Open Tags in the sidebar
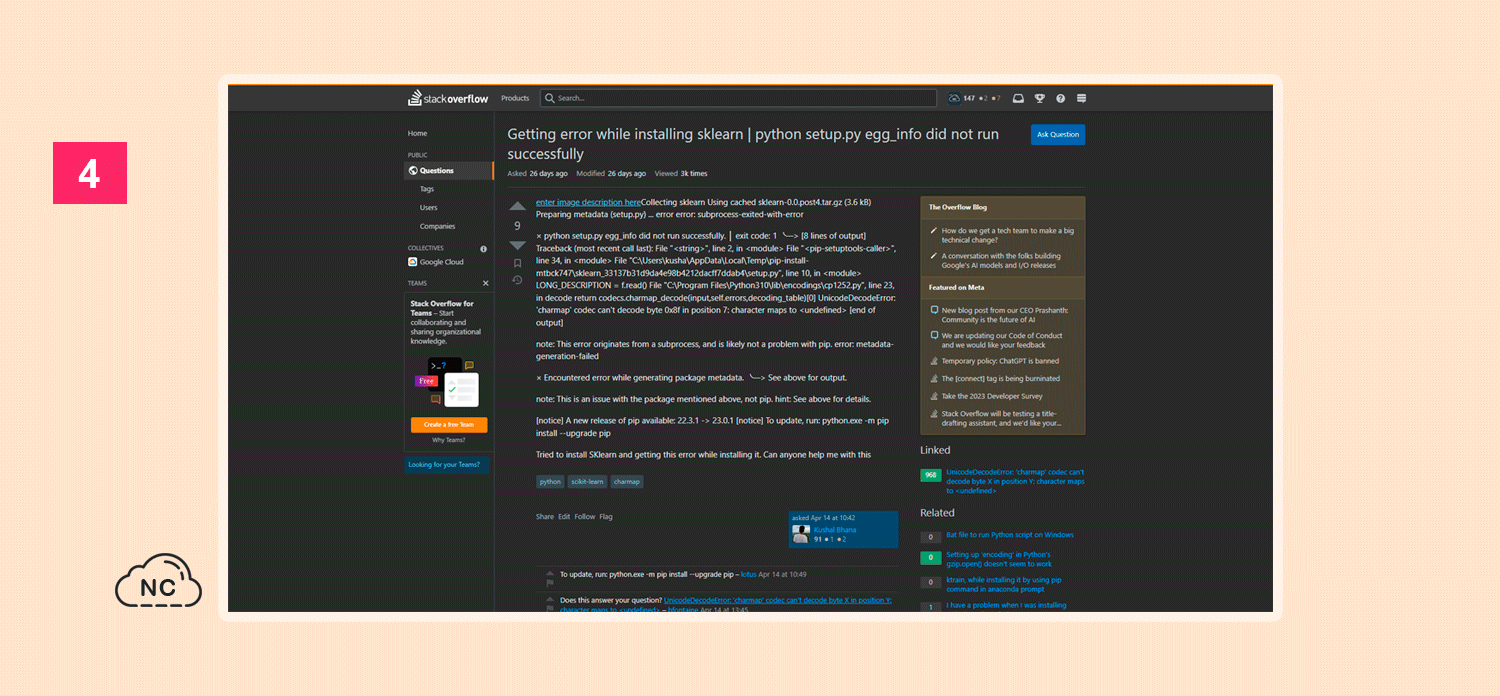Image resolution: width=1500 pixels, height=696 pixels. (x=427, y=189)
